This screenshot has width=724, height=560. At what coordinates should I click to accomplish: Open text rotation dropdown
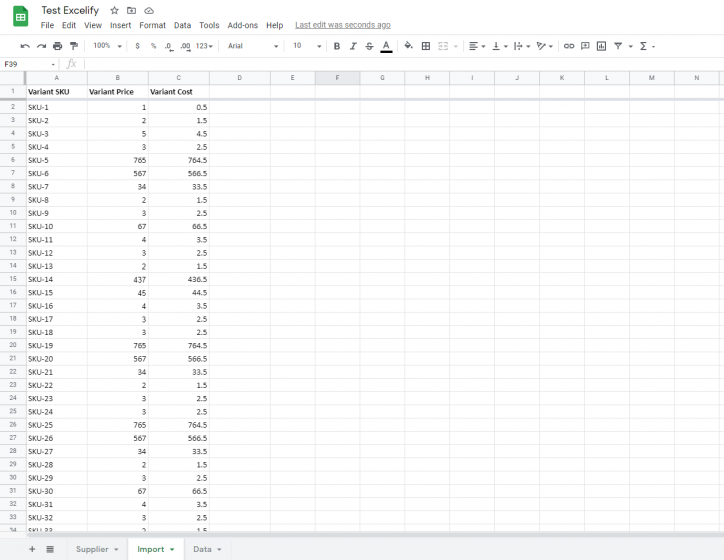[x=544, y=46]
